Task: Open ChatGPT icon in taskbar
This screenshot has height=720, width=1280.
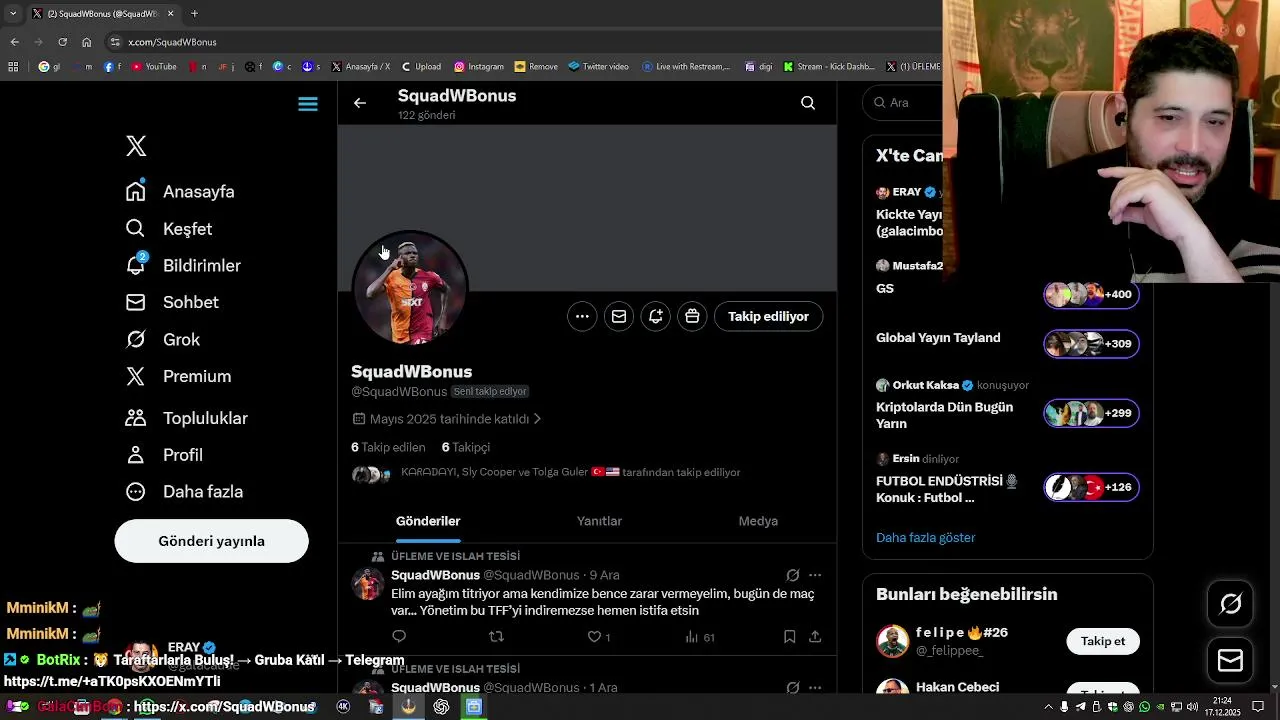Action: click(441, 707)
